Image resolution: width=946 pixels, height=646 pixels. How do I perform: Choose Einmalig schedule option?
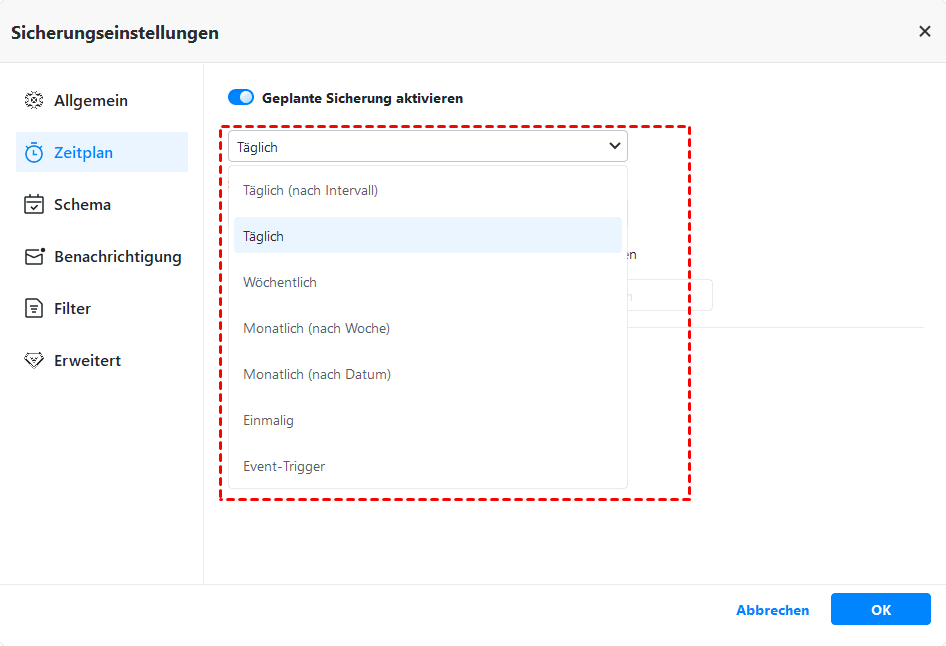(268, 420)
